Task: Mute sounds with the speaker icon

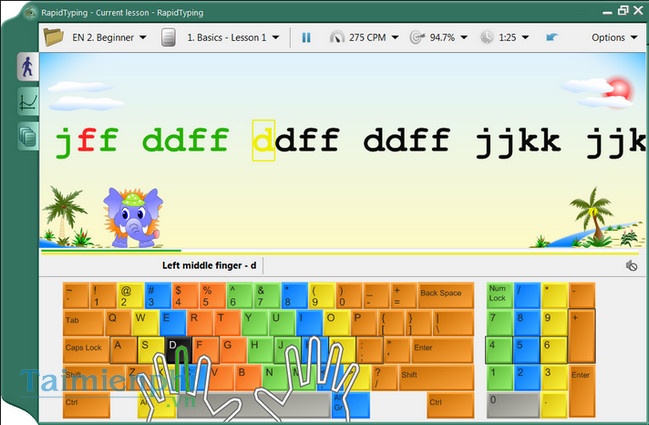Action: click(x=631, y=265)
